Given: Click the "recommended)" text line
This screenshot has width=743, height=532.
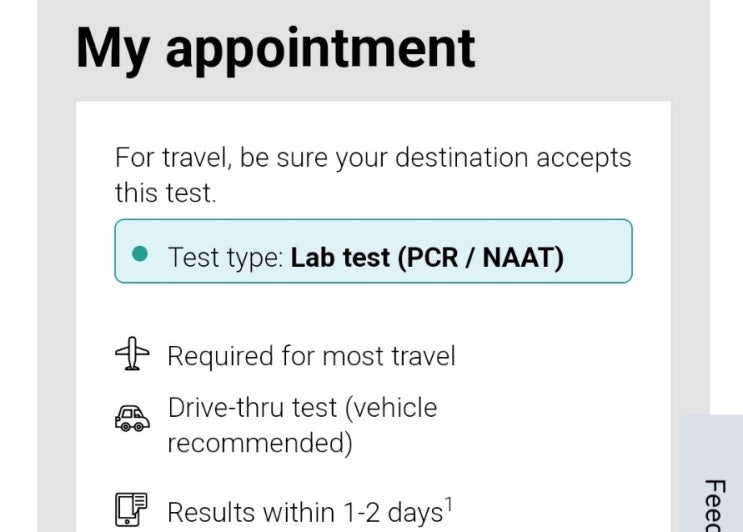Looking at the screenshot, I should coord(259,443).
